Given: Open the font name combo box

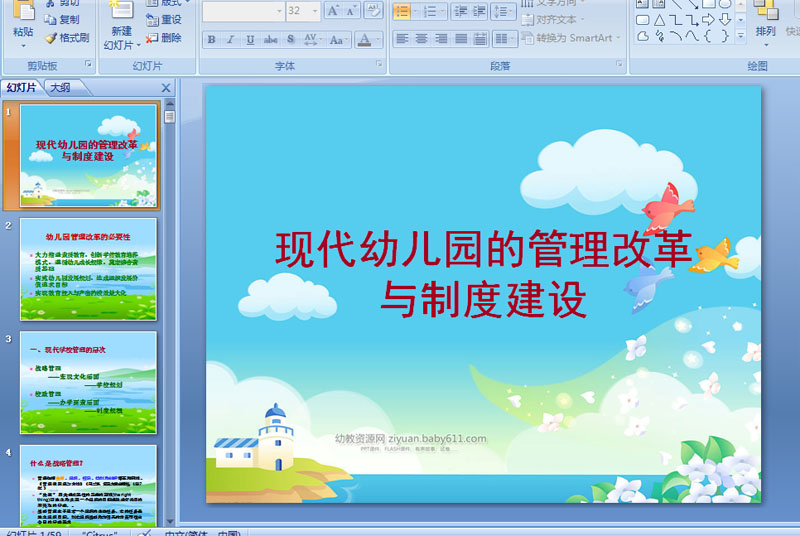Looking at the screenshot, I should (243, 11).
